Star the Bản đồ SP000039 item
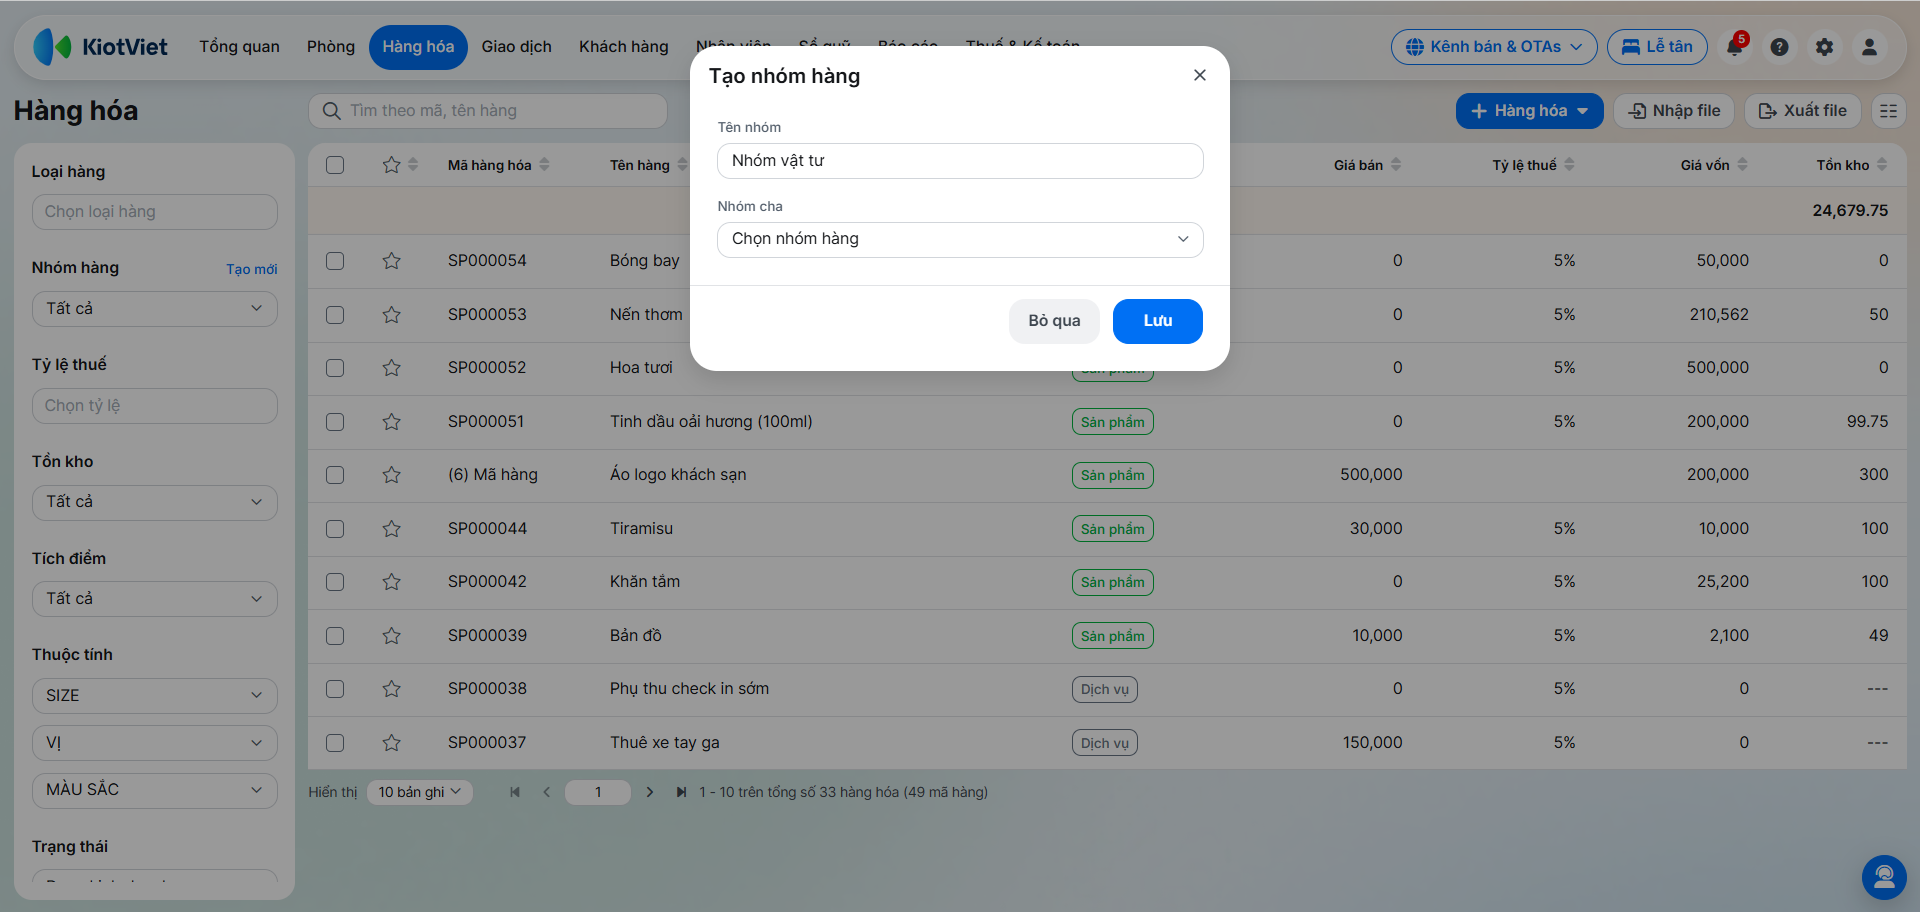 point(391,636)
